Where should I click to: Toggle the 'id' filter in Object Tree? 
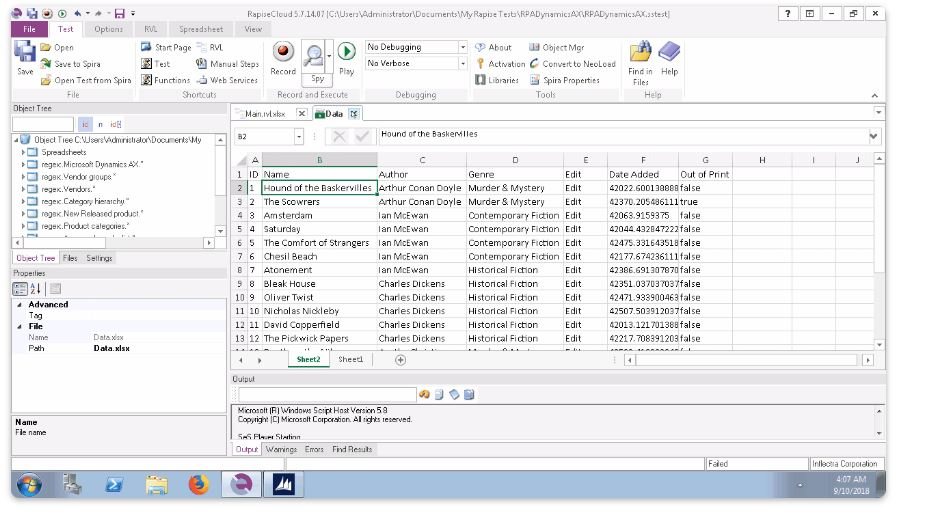116,124
